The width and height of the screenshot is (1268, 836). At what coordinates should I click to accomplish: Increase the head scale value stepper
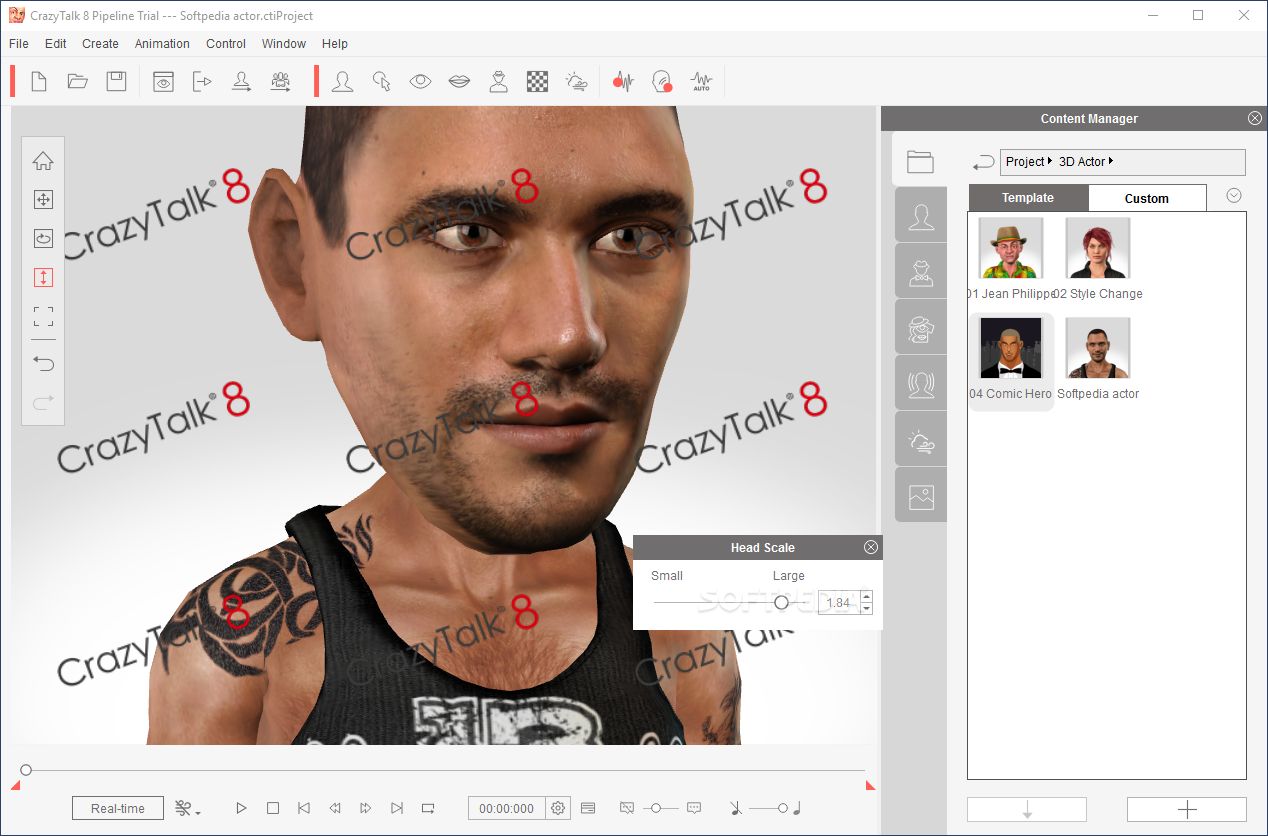[866, 597]
